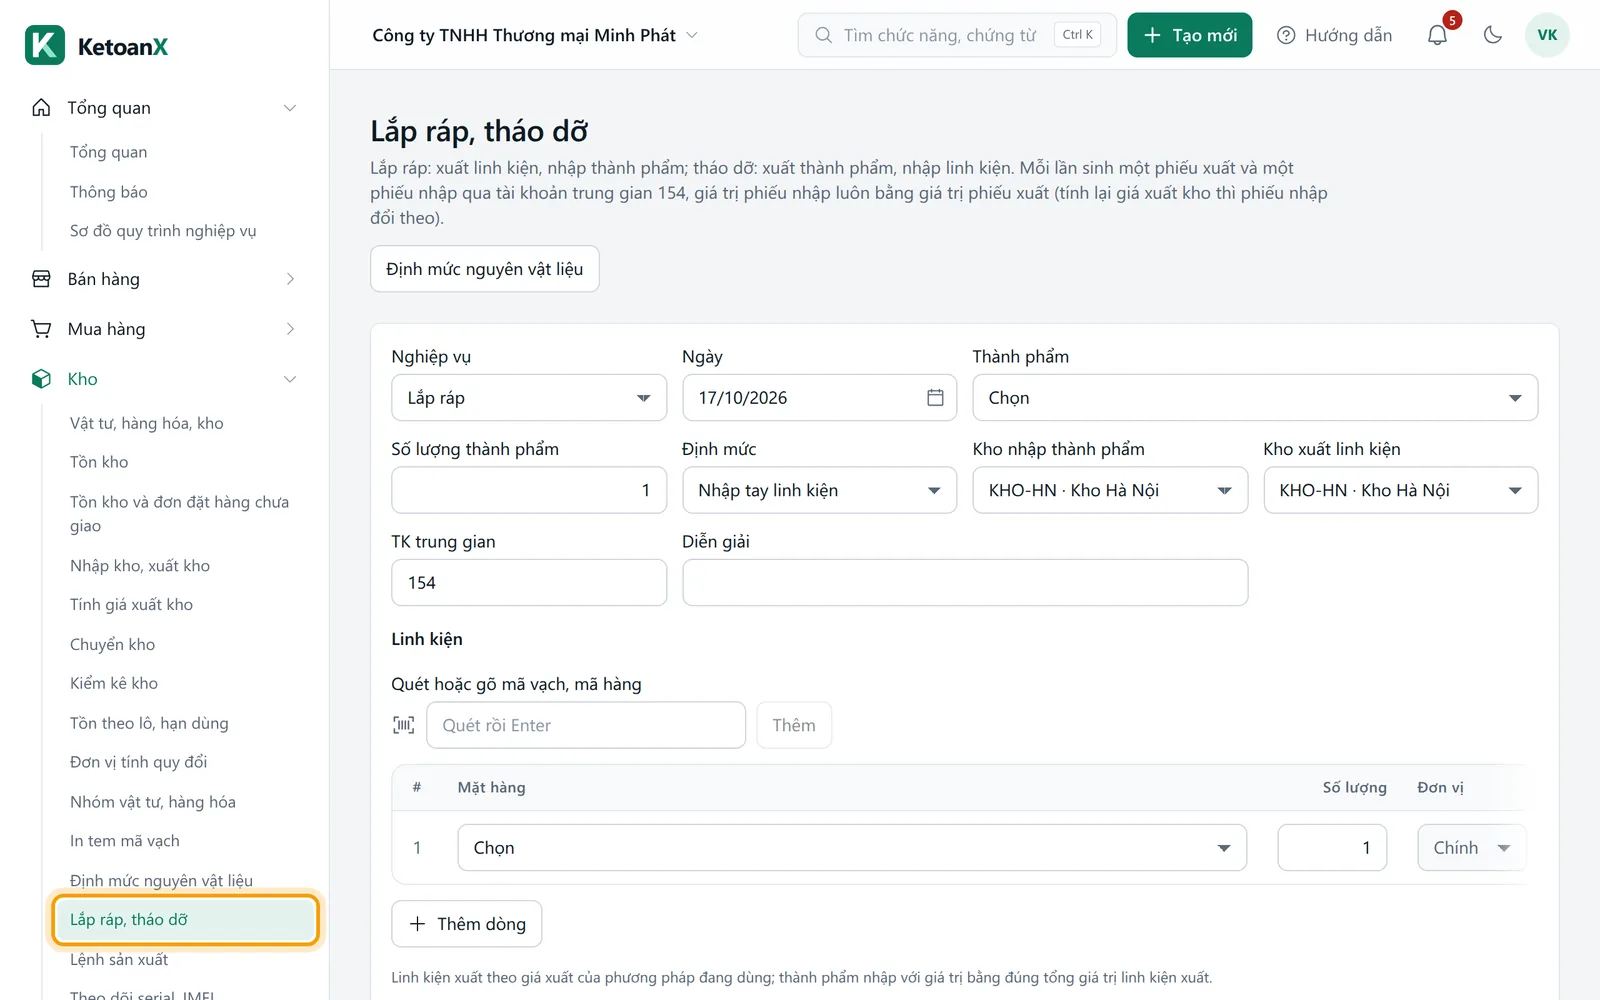1600x1000 pixels.
Task: Select Lắp ráp, tháo dỡ menu item
Action: (186, 920)
